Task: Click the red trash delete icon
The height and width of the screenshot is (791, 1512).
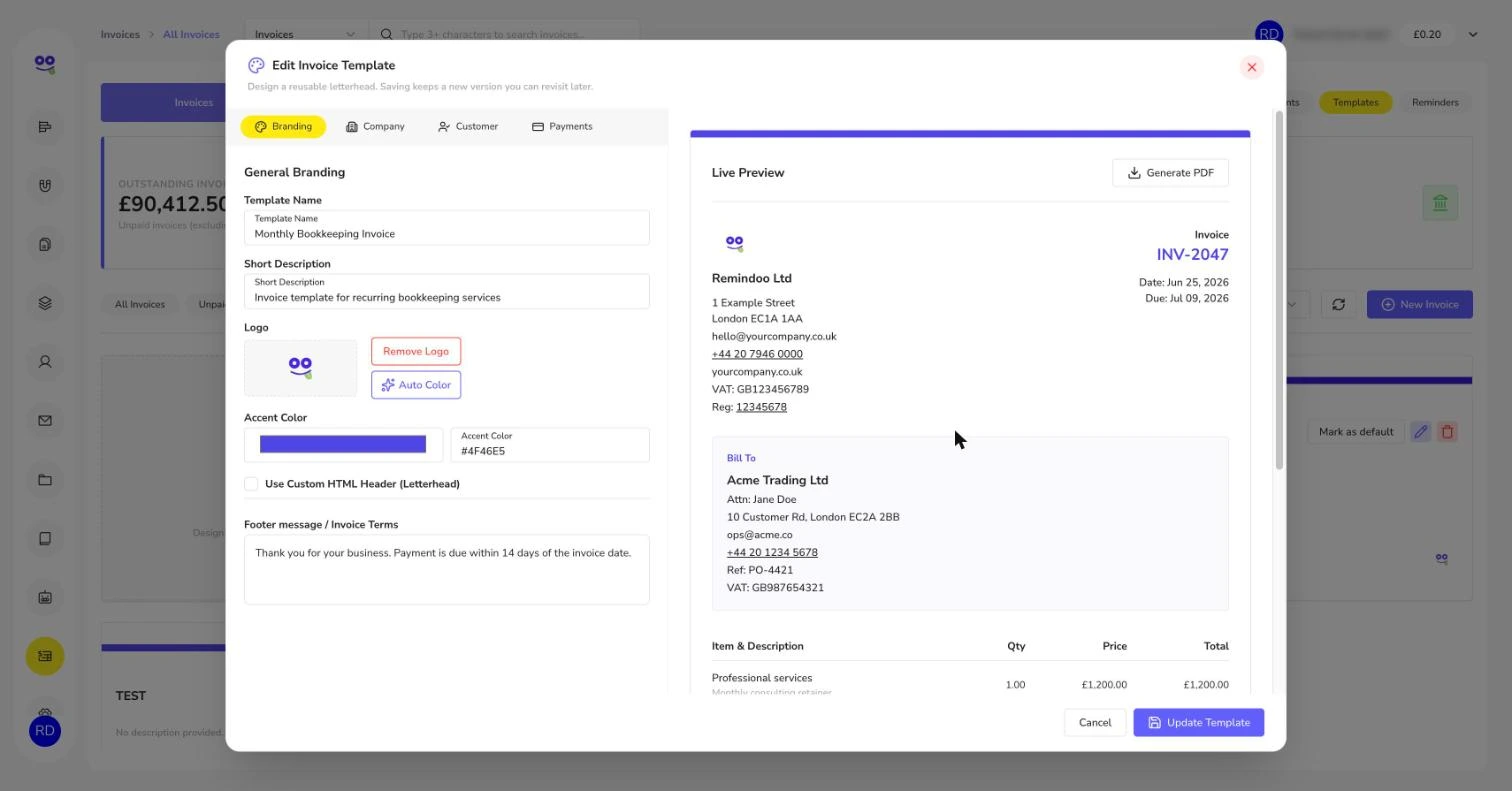Action: 1447,432
